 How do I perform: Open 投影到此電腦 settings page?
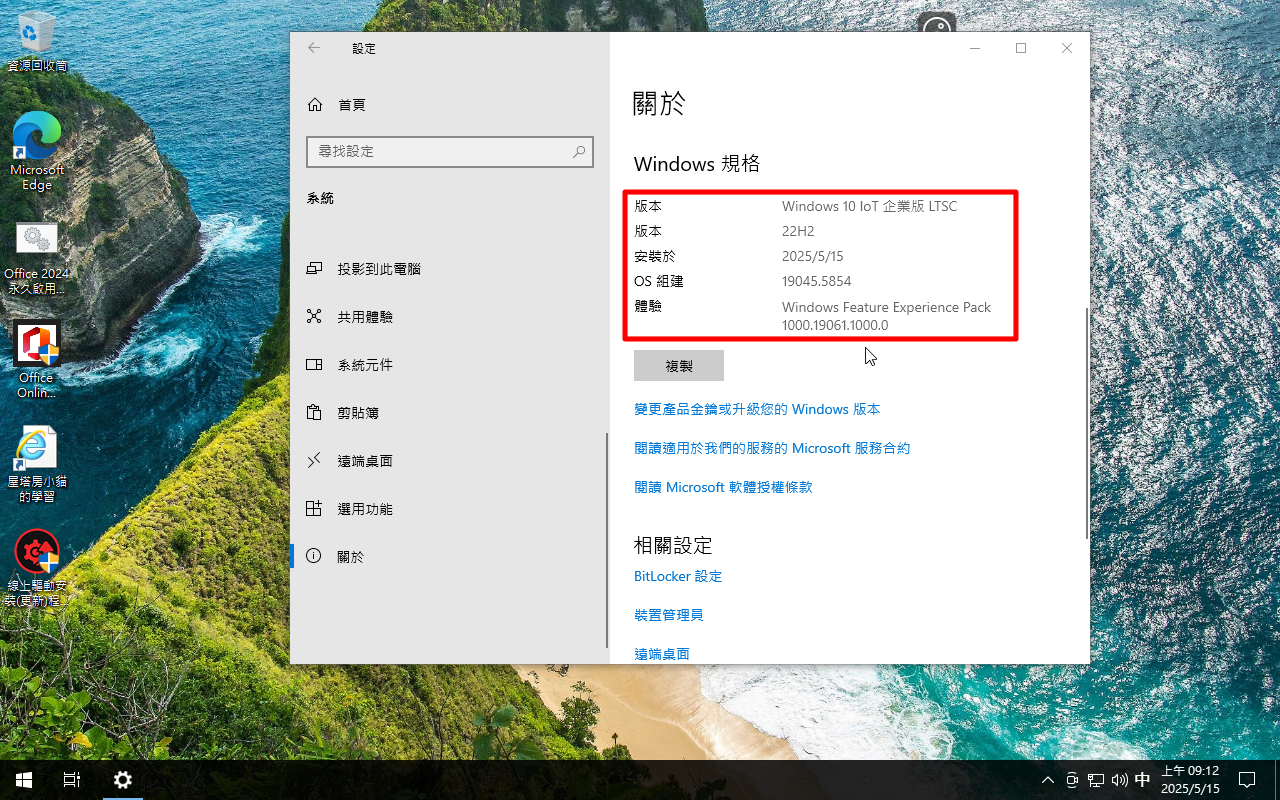pyautogui.click(x=450, y=269)
